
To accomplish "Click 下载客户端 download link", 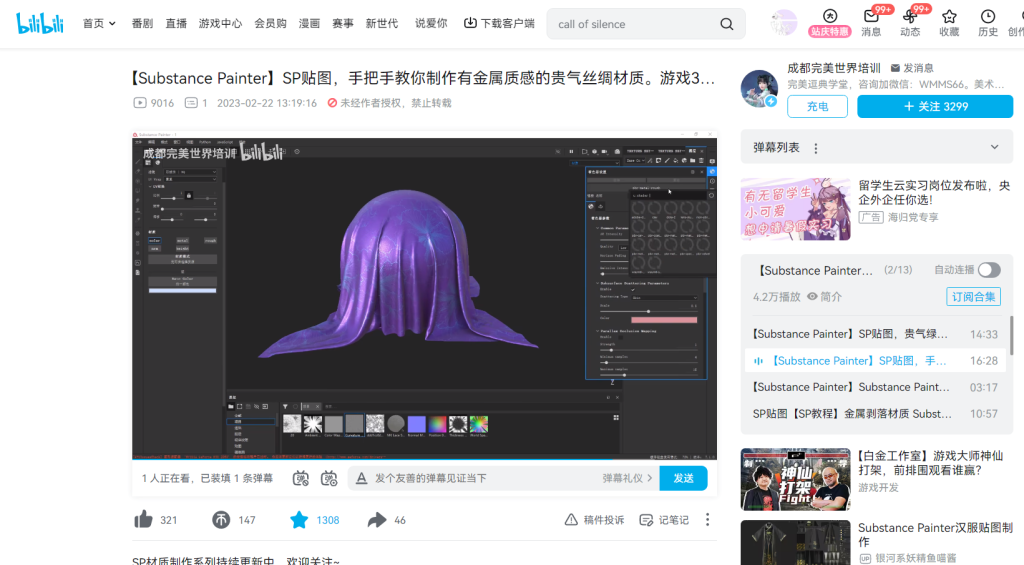I will click(x=499, y=24).
